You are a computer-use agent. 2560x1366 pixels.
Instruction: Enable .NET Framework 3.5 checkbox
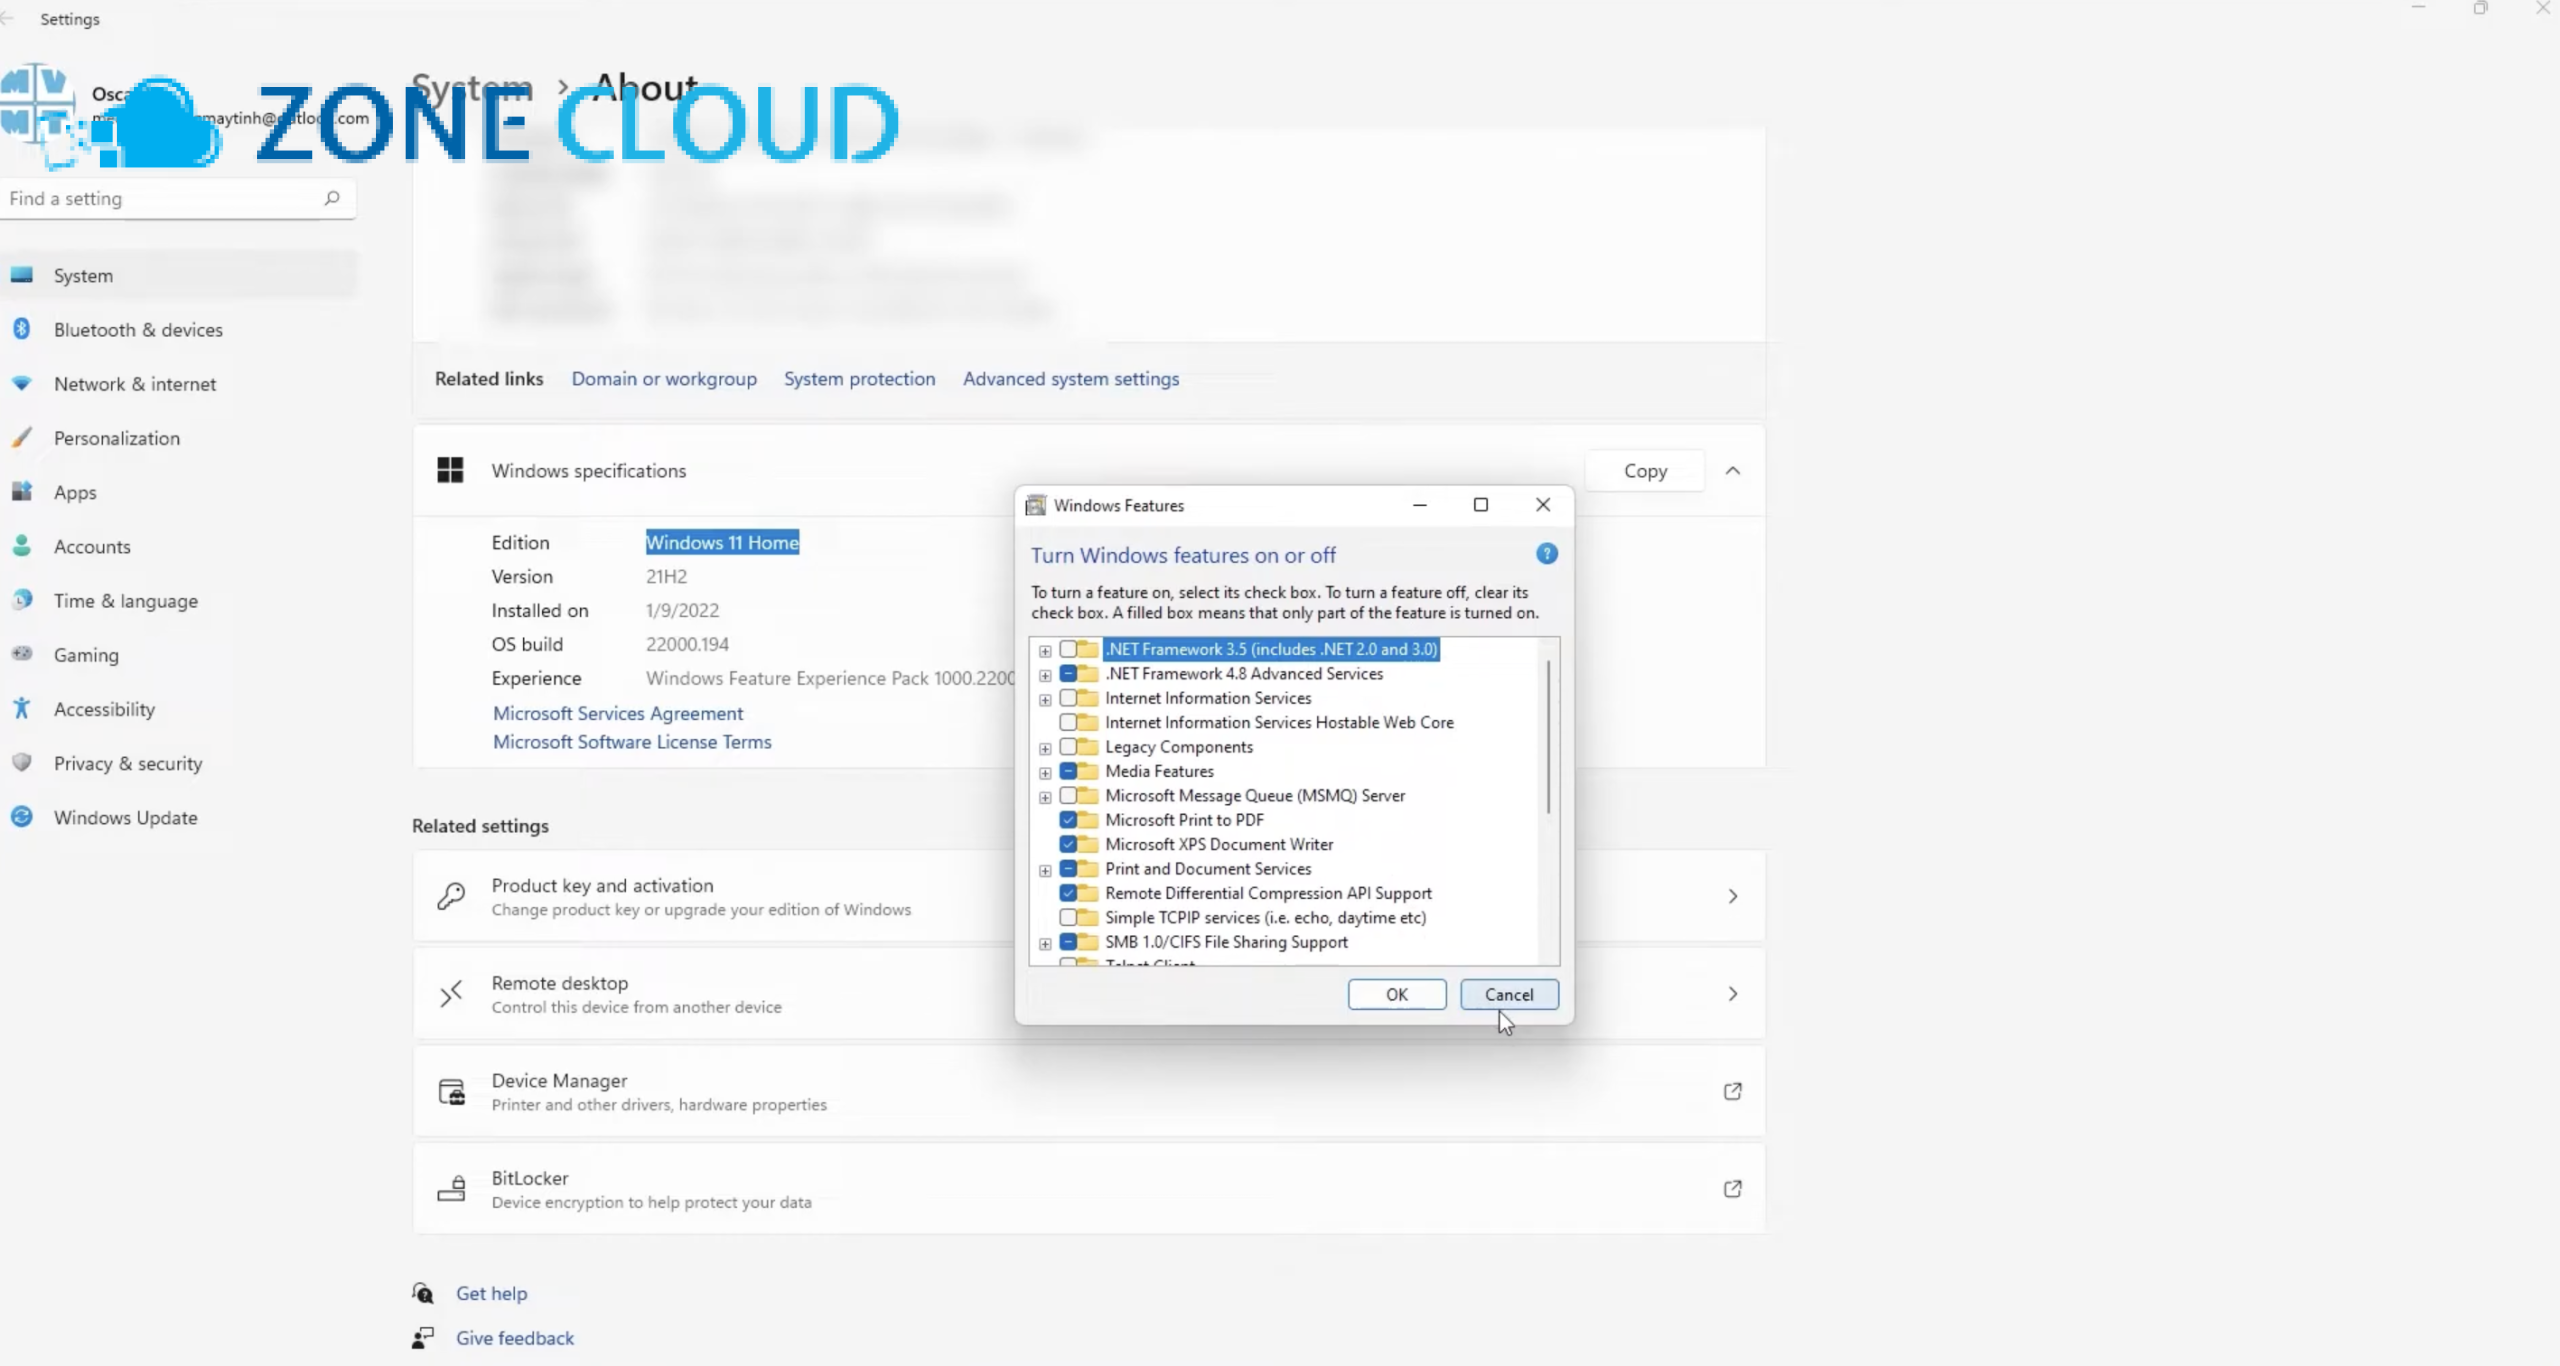pos(1068,649)
